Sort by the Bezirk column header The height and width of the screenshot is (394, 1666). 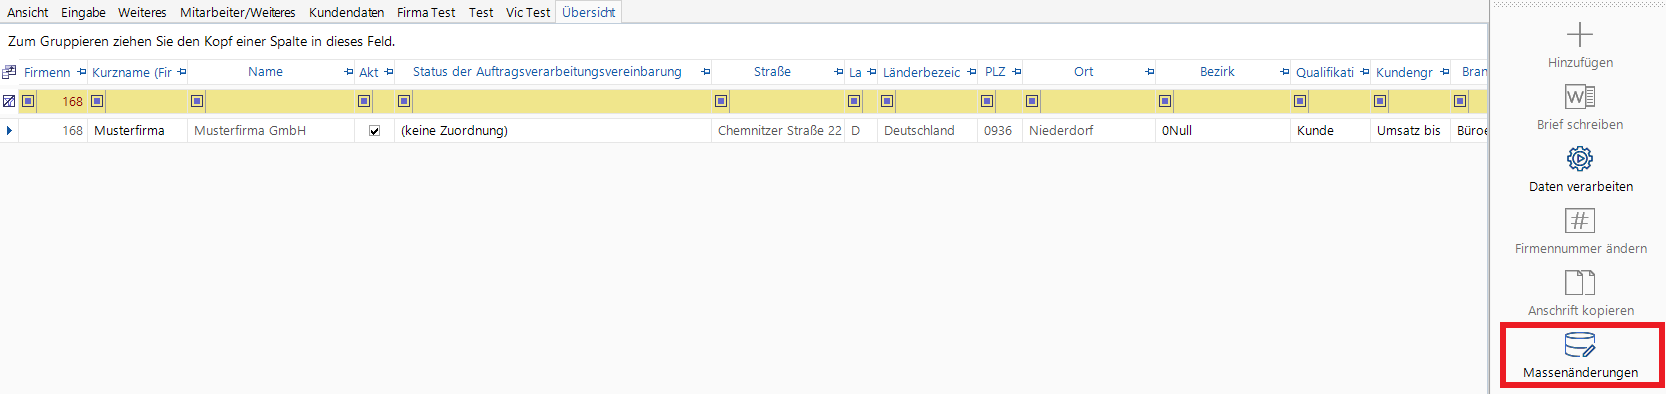click(1217, 72)
